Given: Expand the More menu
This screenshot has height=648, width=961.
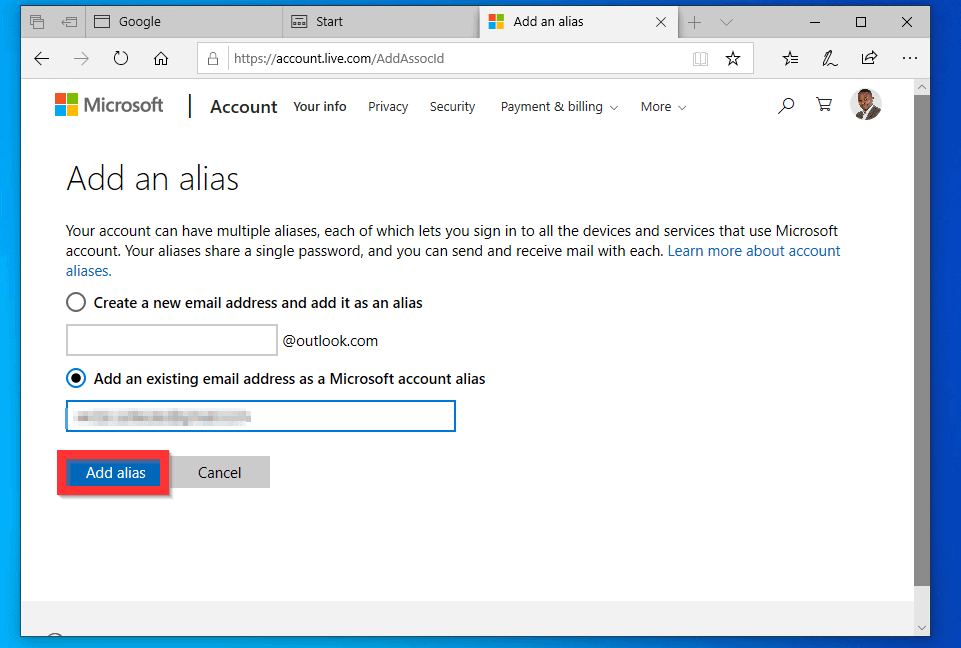Looking at the screenshot, I should (663, 107).
